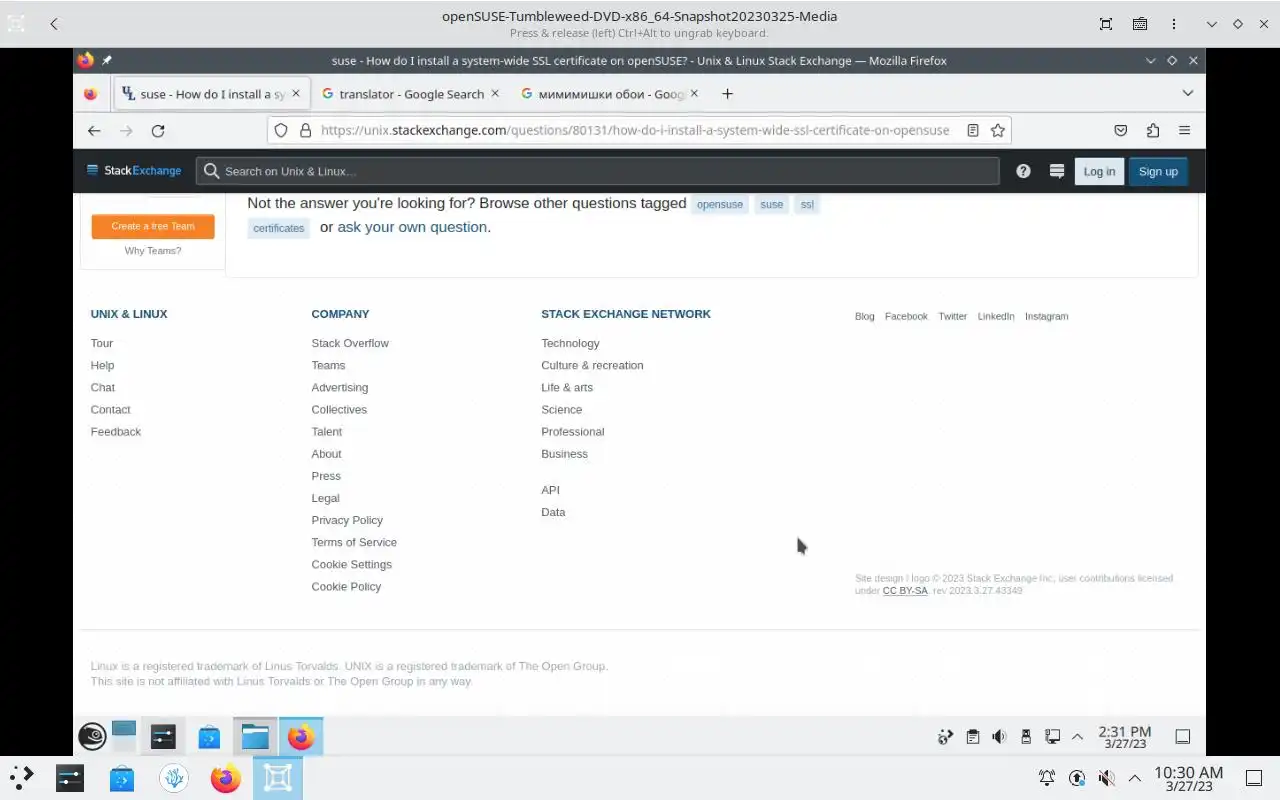Screen dimensions: 1280x800
Task: Open Stack Exchange logo menu
Action: (x=134, y=171)
